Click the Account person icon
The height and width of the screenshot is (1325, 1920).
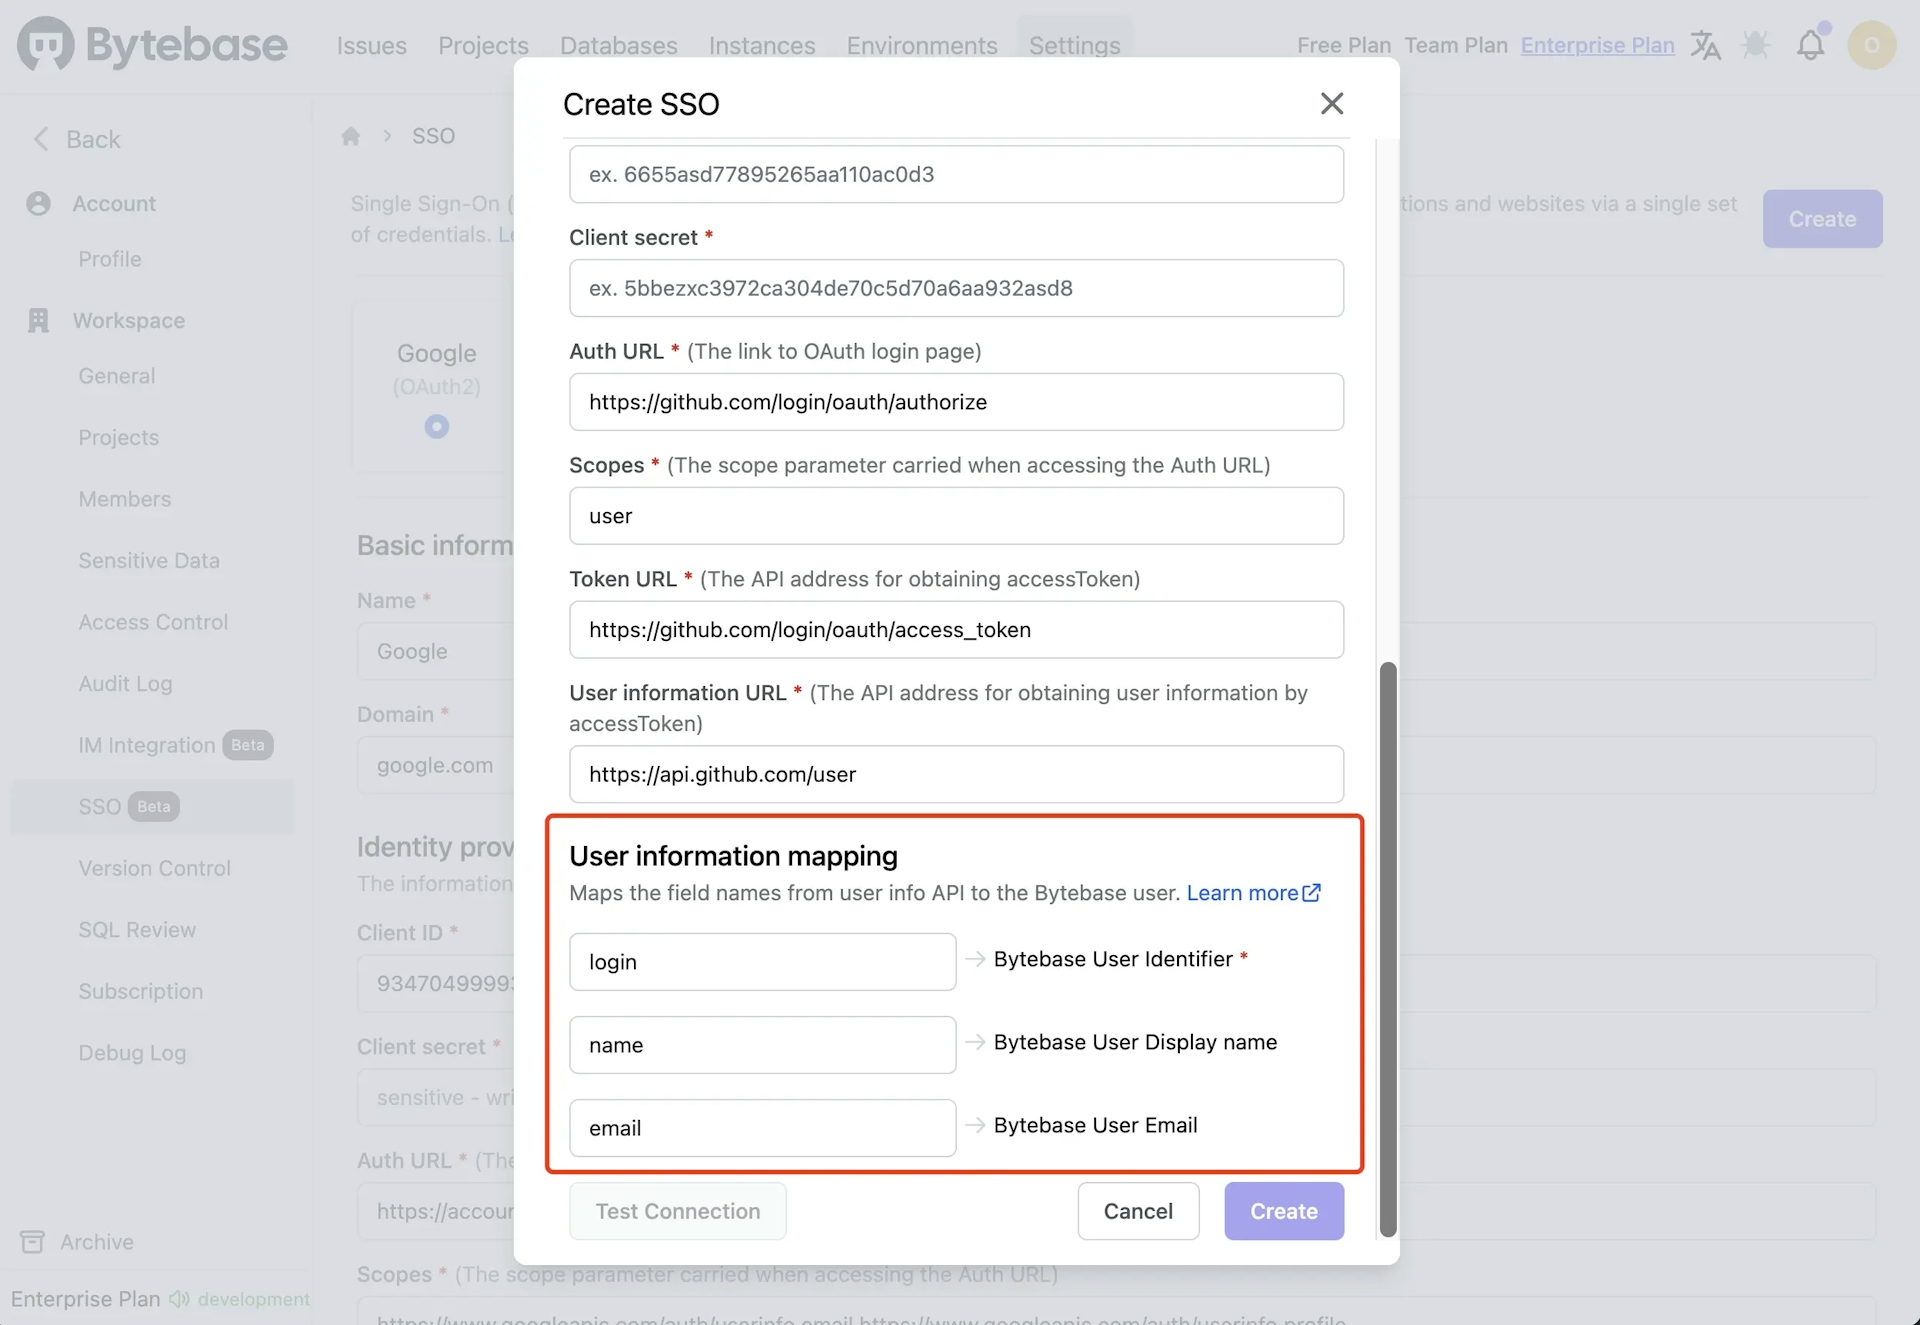pyautogui.click(x=38, y=203)
